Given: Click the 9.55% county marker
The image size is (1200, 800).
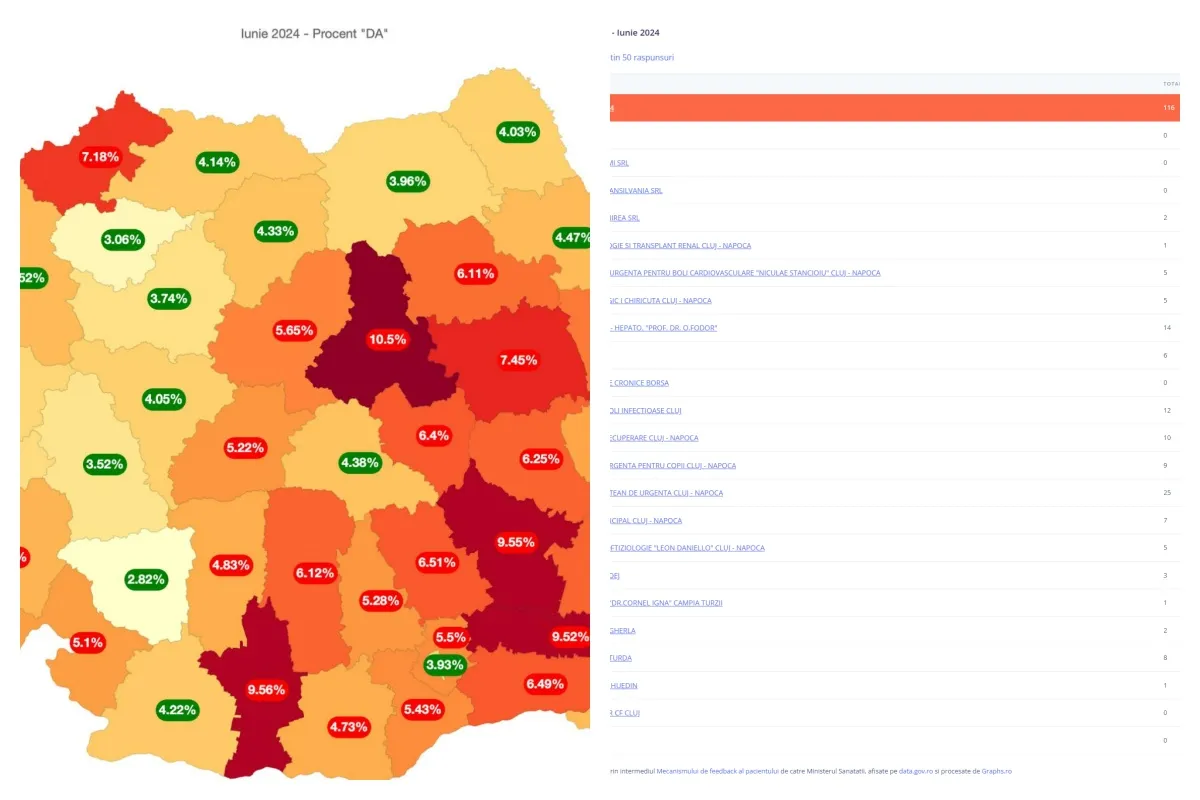Looking at the screenshot, I should (516, 542).
